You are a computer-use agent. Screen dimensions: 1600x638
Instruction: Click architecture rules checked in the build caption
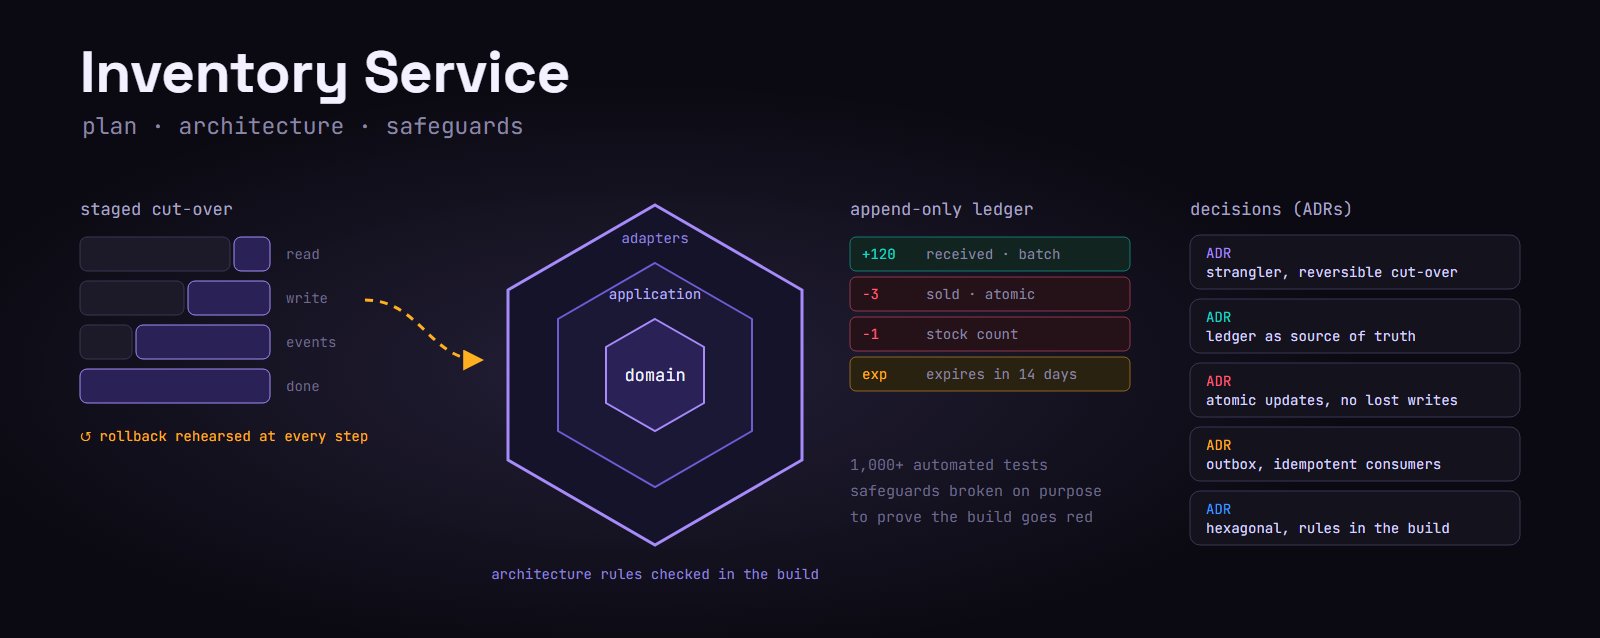pyautogui.click(x=655, y=574)
